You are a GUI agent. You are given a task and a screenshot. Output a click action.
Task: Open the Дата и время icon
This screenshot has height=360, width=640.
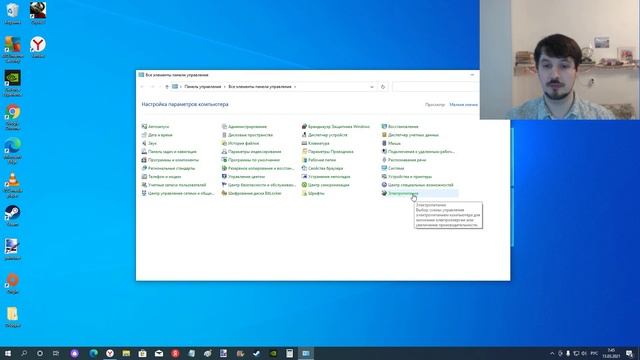[144, 135]
